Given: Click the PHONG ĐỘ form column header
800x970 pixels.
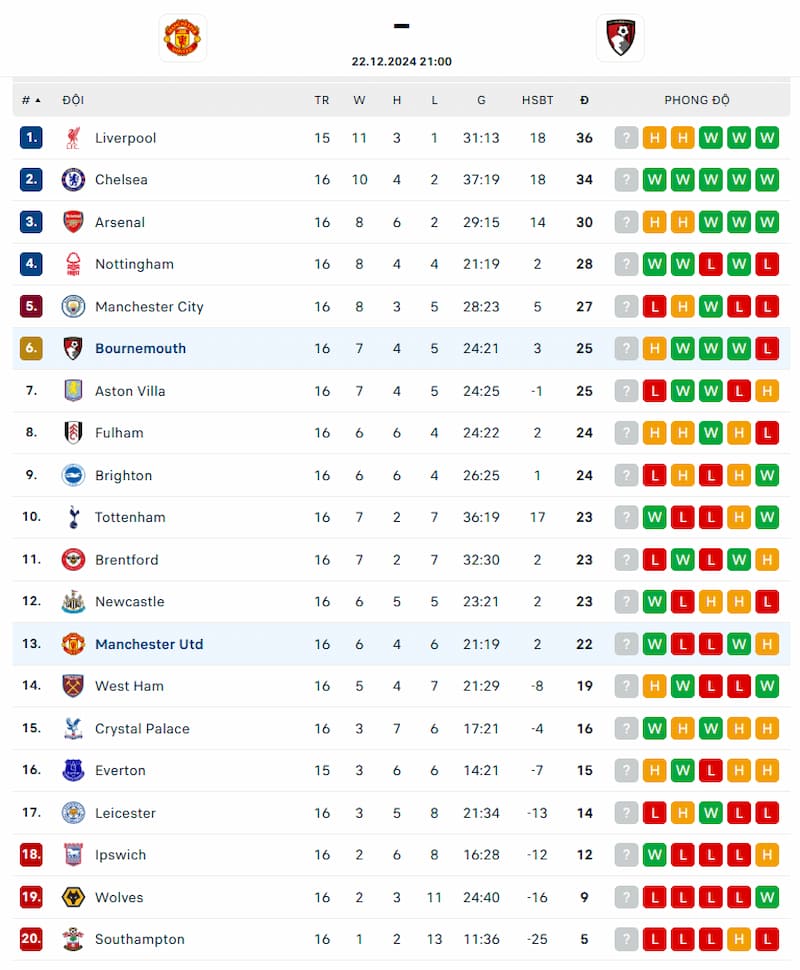Looking at the screenshot, I should (x=697, y=100).
